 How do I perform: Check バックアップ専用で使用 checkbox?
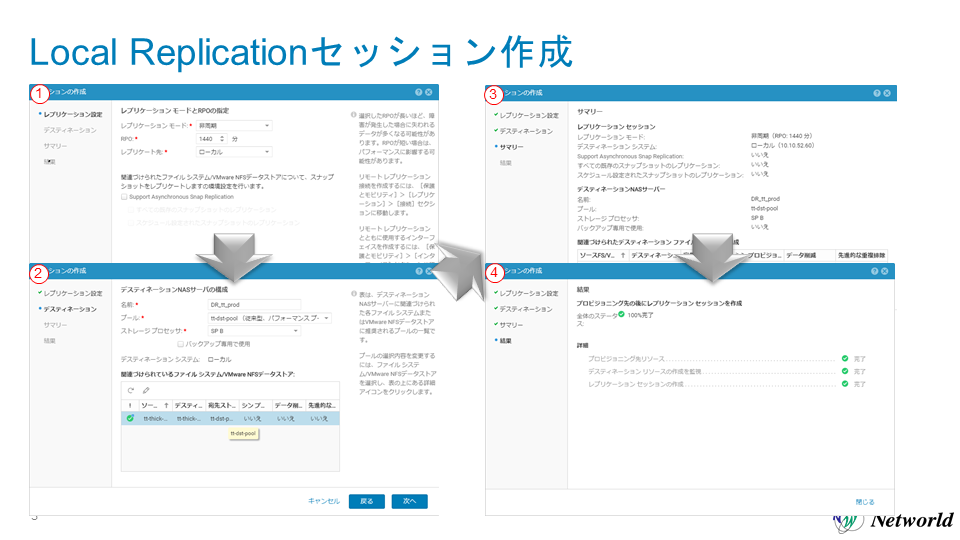click(x=180, y=344)
